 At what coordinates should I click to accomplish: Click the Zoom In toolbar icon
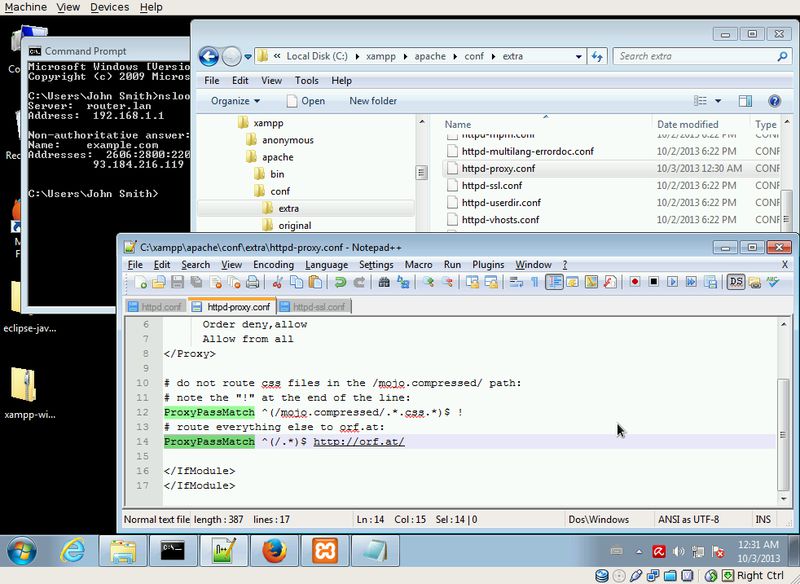click(x=429, y=283)
